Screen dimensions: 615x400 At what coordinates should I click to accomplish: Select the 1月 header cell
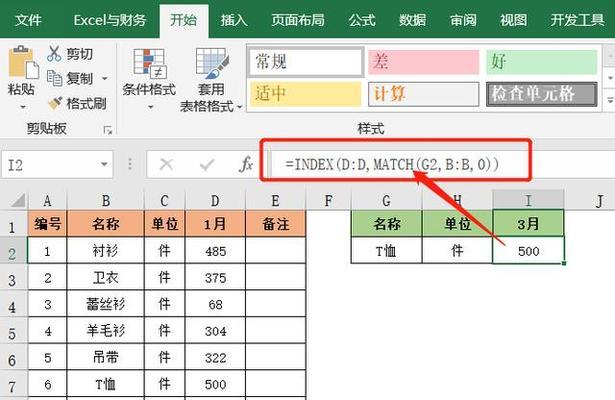(215, 224)
